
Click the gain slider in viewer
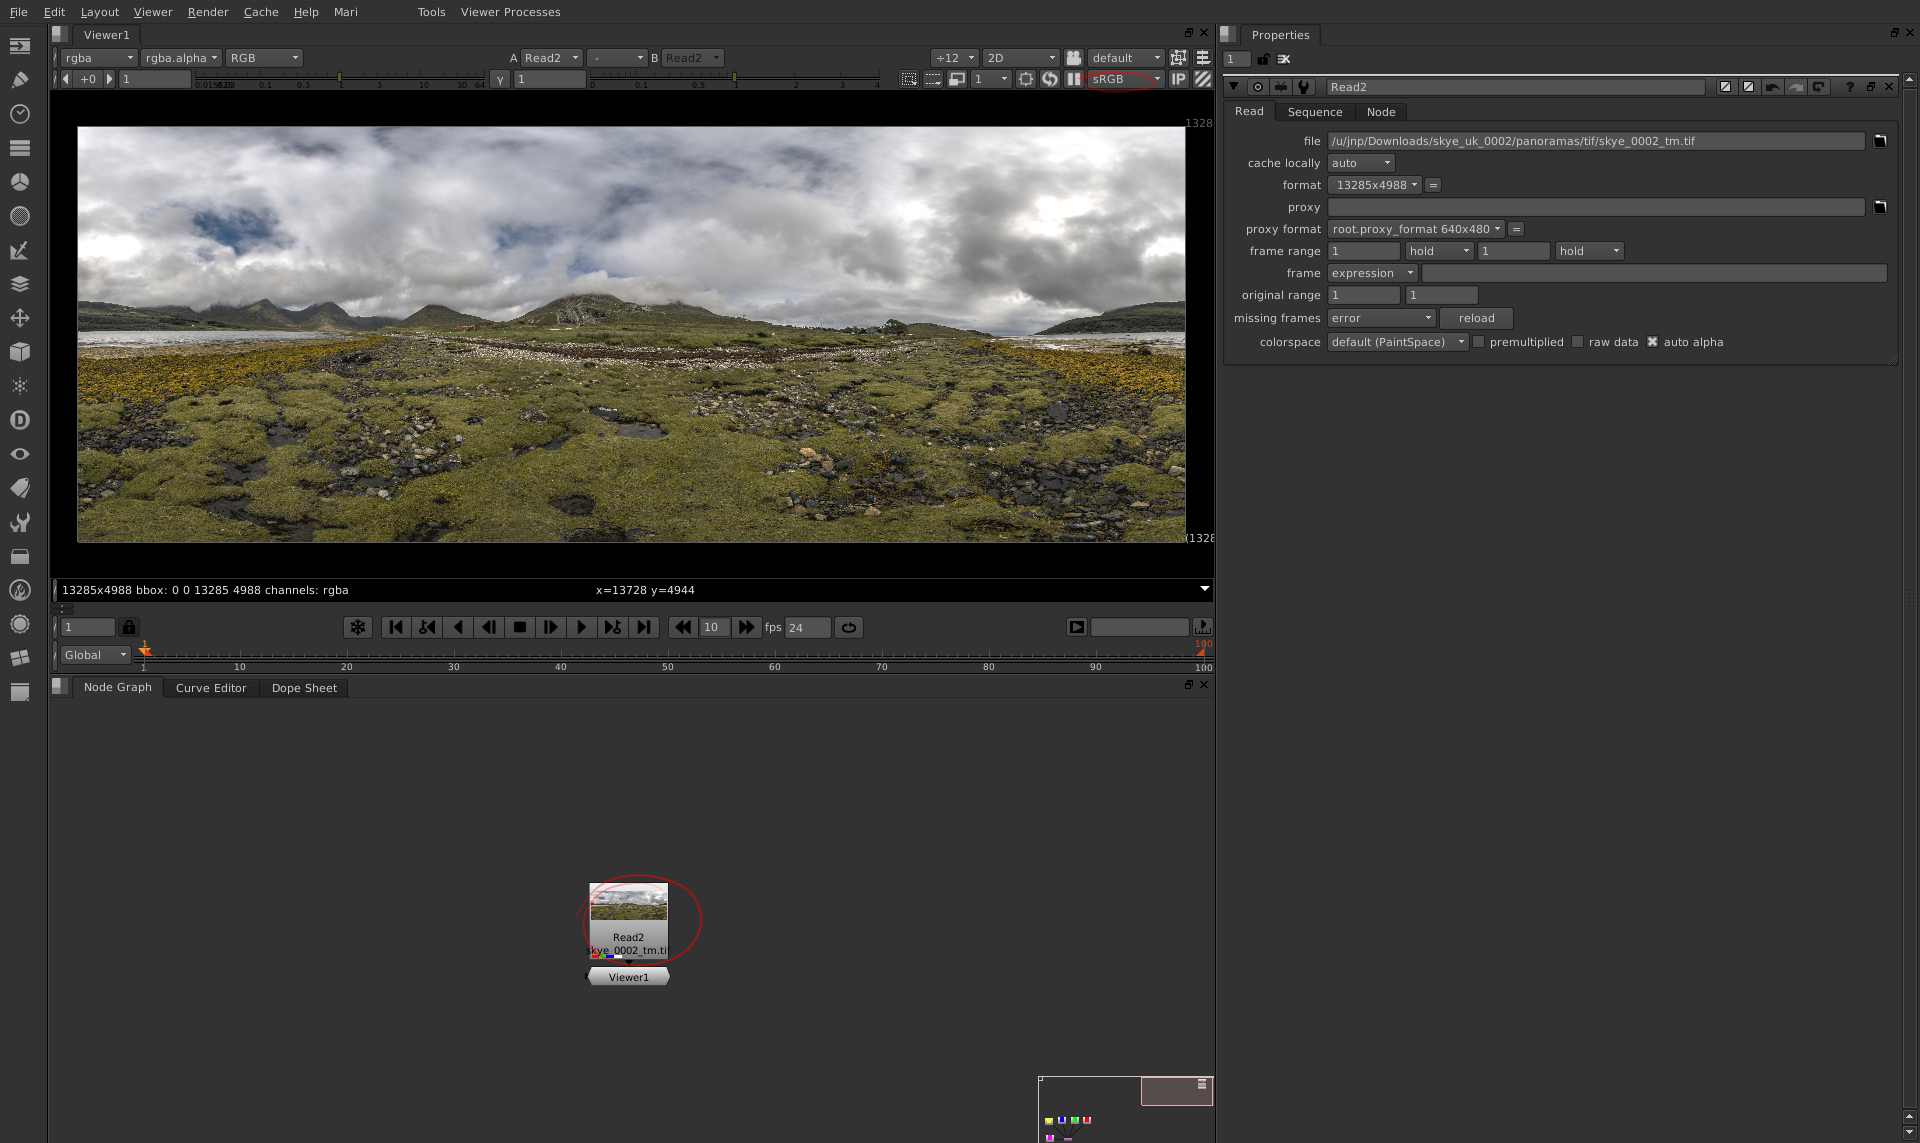coord(340,77)
